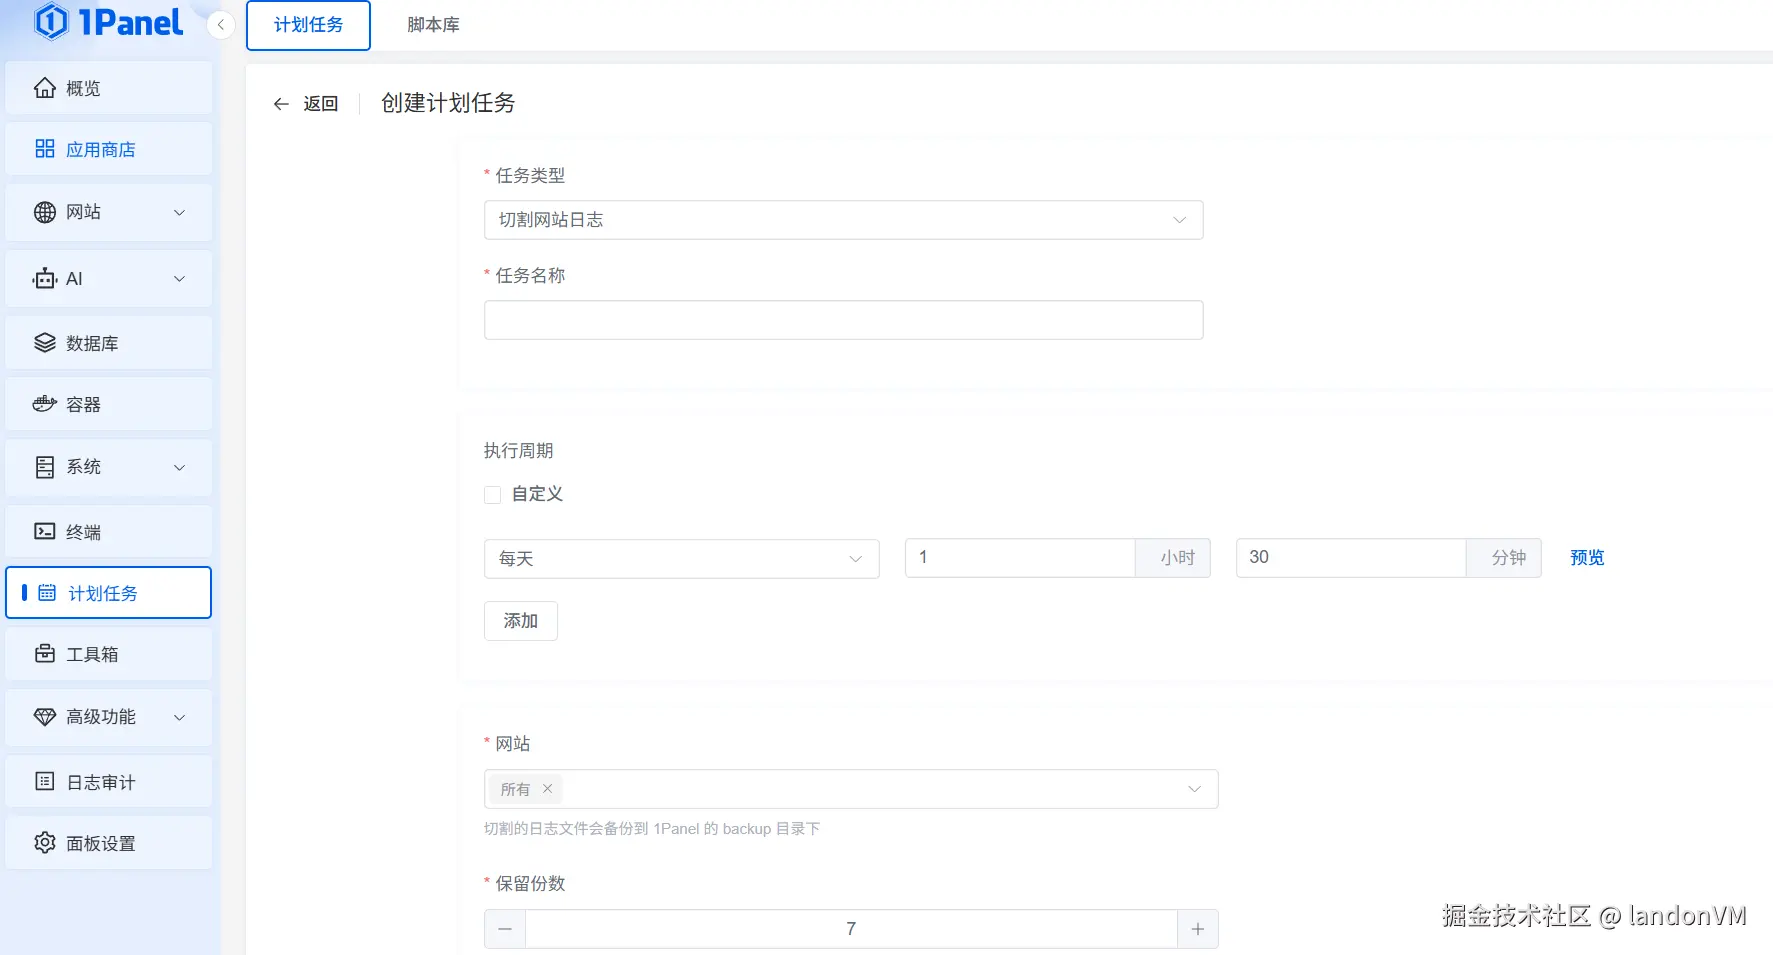The height and width of the screenshot is (955, 1773).
Task: Switch to the 脚本库 tab
Action: [x=432, y=24]
